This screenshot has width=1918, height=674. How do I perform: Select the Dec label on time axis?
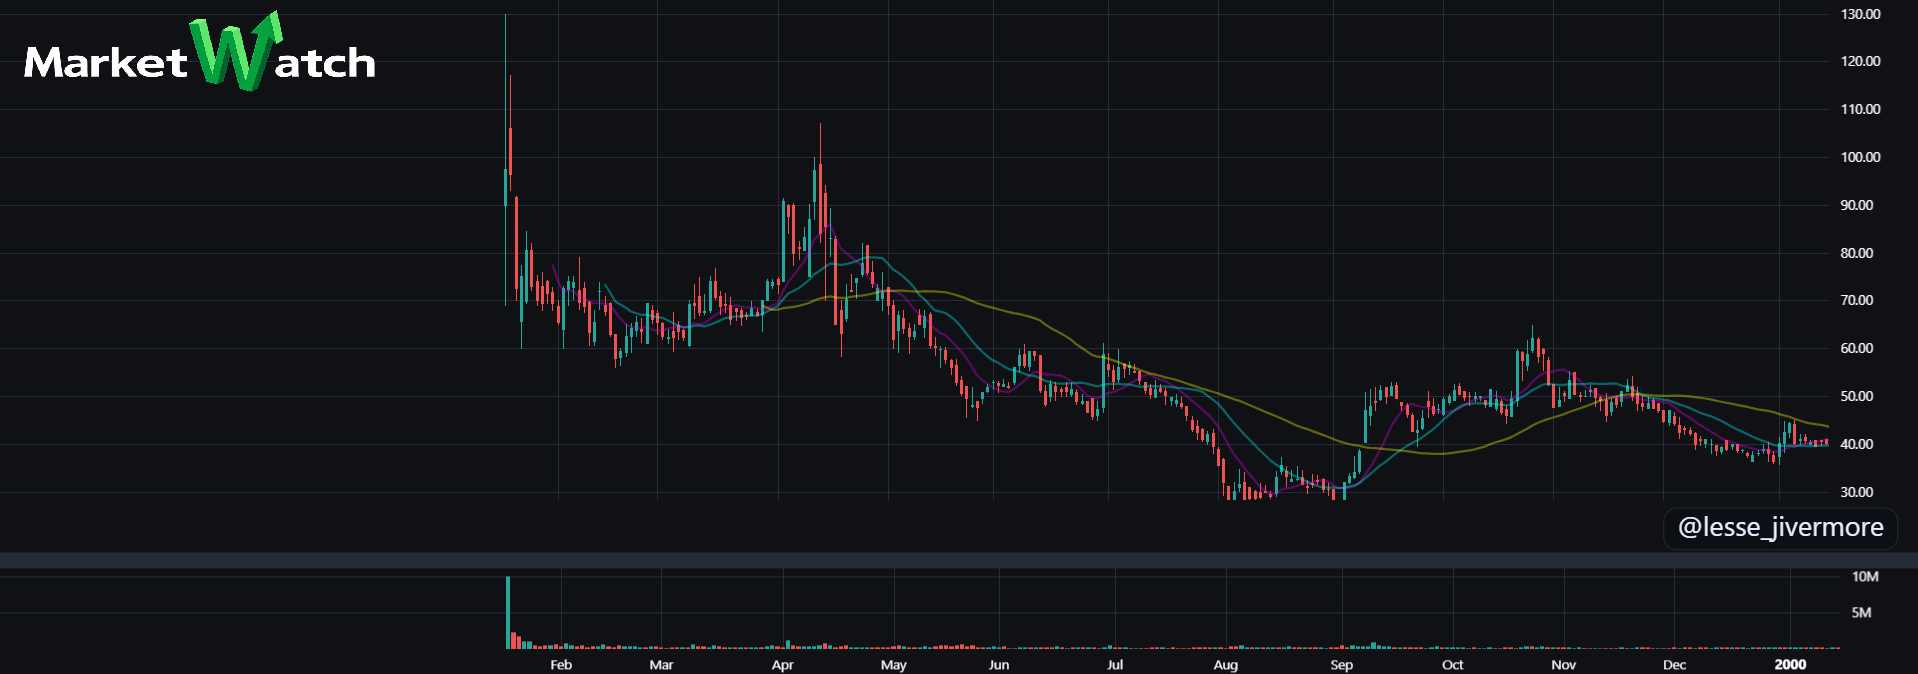click(x=1674, y=665)
